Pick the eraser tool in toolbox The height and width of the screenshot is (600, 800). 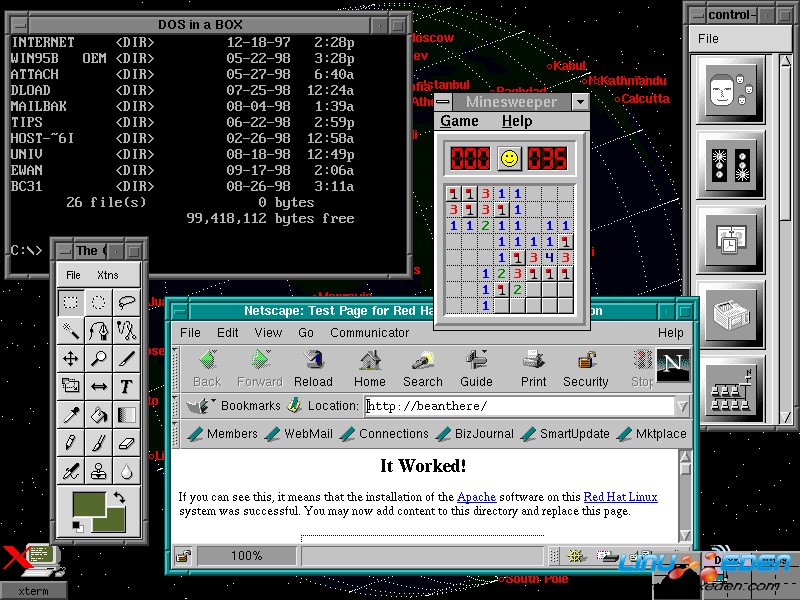point(126,442)
